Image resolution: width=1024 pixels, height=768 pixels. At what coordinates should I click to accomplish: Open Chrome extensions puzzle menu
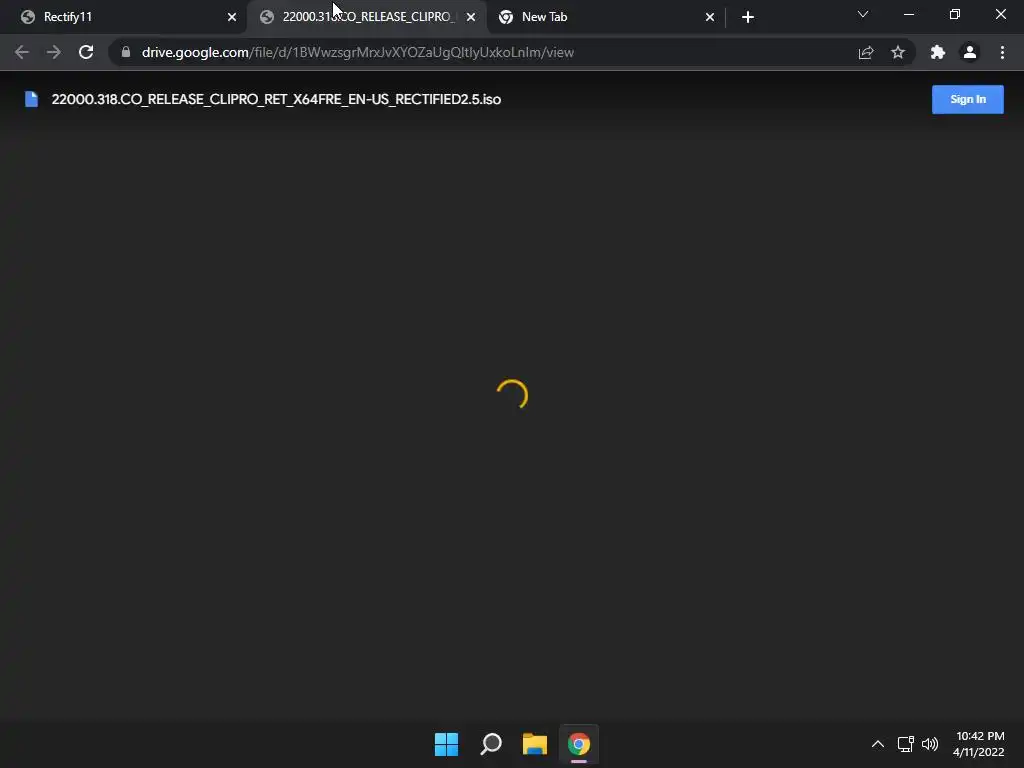[938, 52]
